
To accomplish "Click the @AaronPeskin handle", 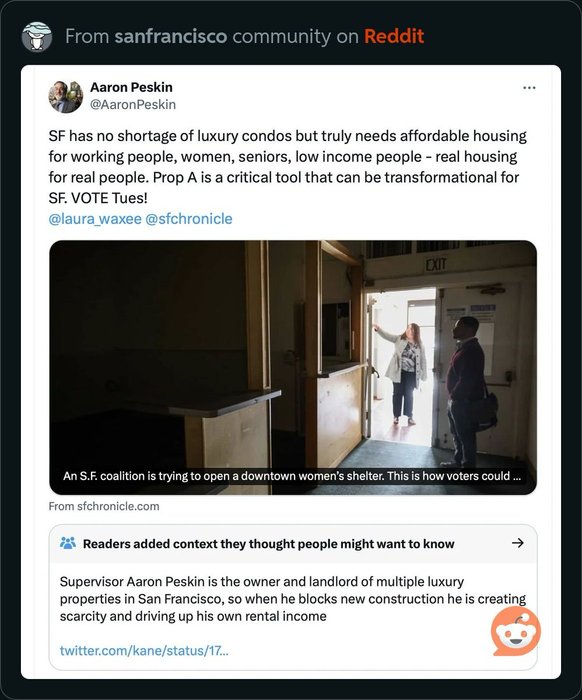I will click(133, 104).
